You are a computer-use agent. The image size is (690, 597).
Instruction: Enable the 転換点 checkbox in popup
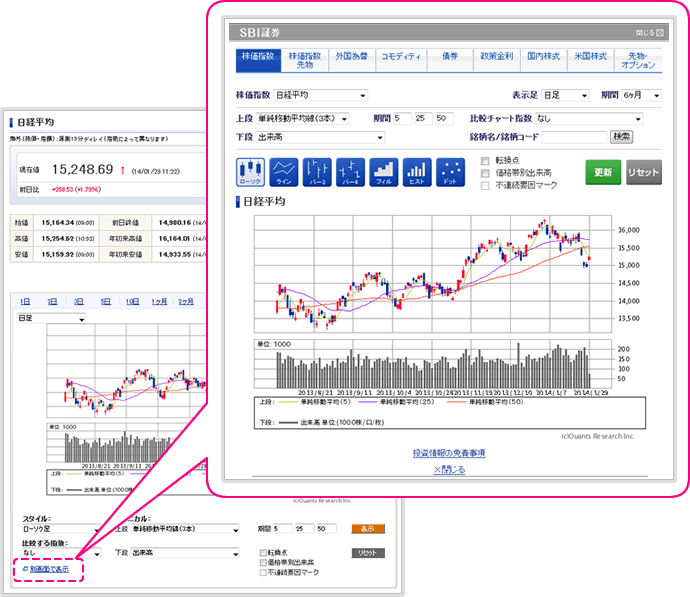pyautogui.click(x=485, y=161)
